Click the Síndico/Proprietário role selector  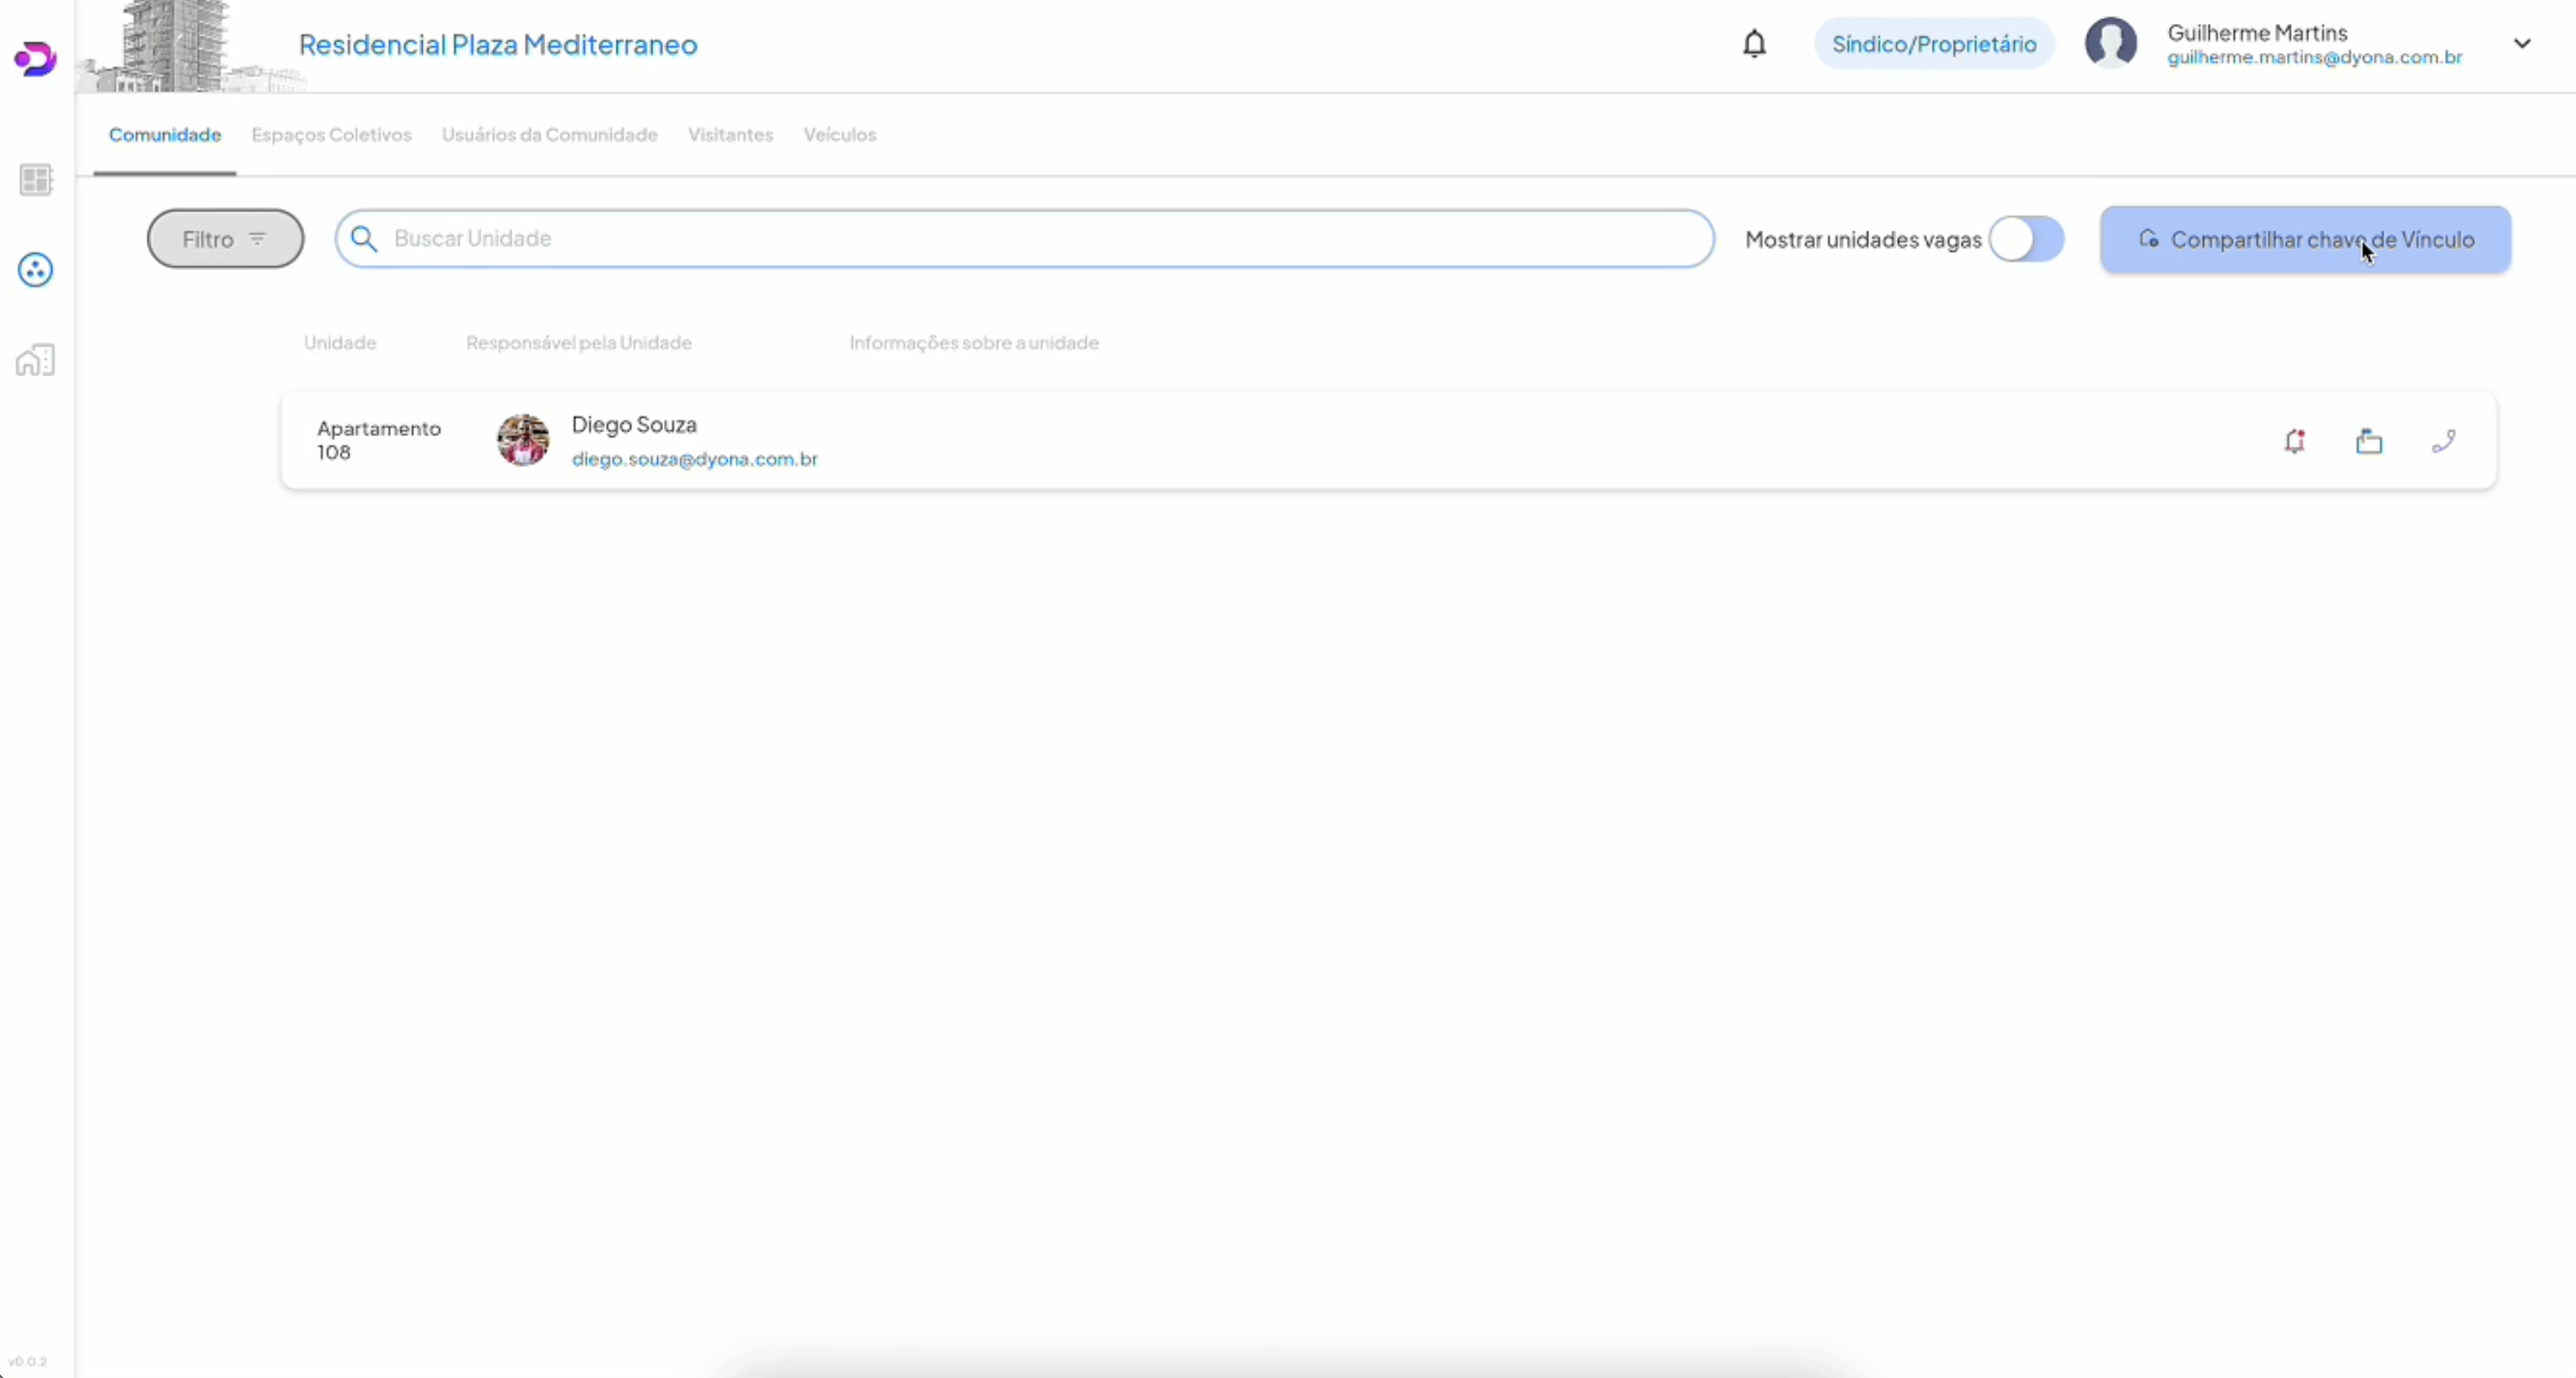point(1934,44)
